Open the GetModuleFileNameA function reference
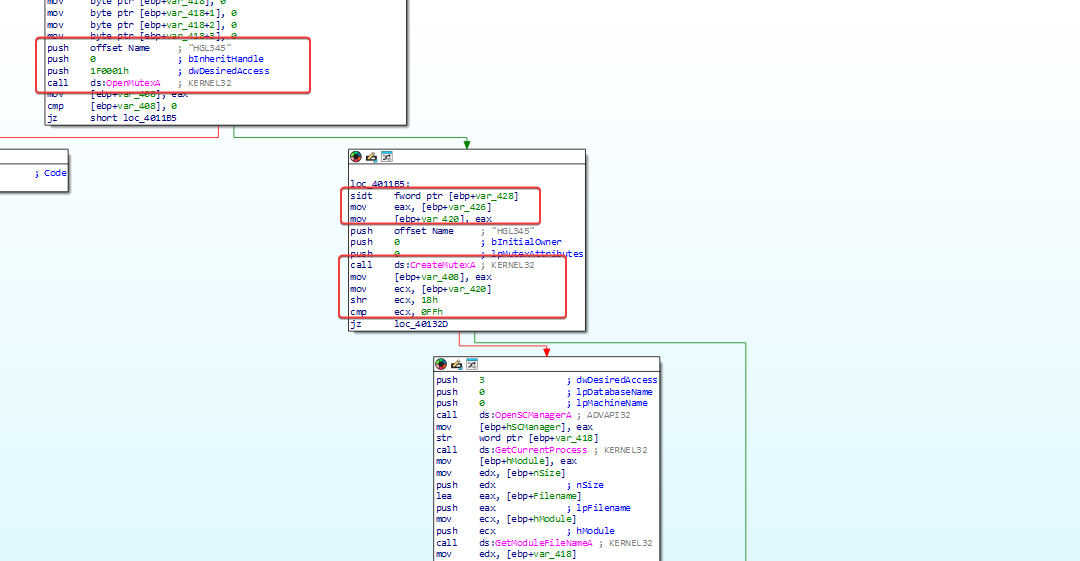This screenshot has width=1080, height=561. coord(543,543)
